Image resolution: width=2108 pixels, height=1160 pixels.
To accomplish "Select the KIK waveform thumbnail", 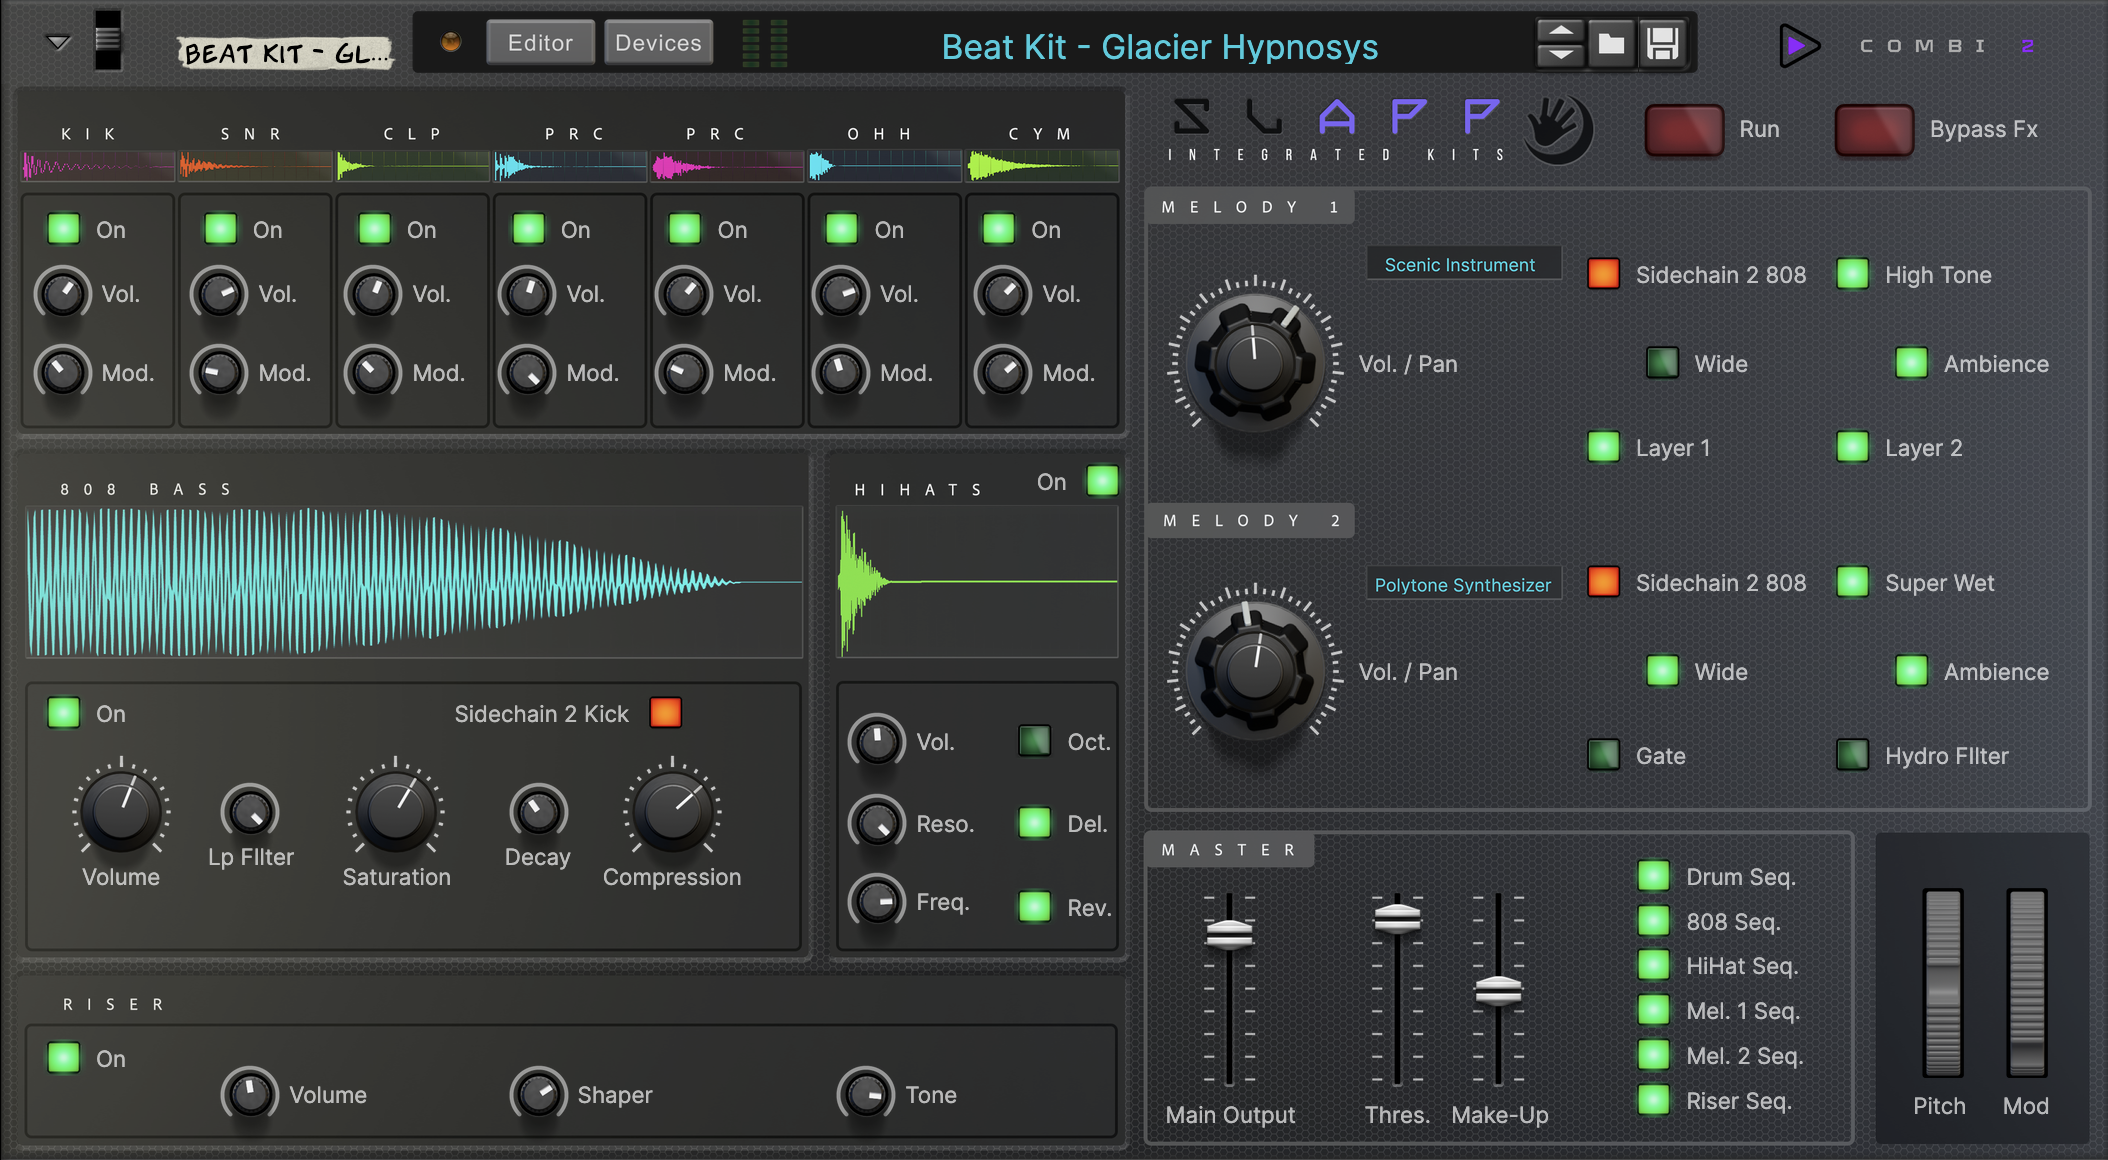I will (98, 166).
